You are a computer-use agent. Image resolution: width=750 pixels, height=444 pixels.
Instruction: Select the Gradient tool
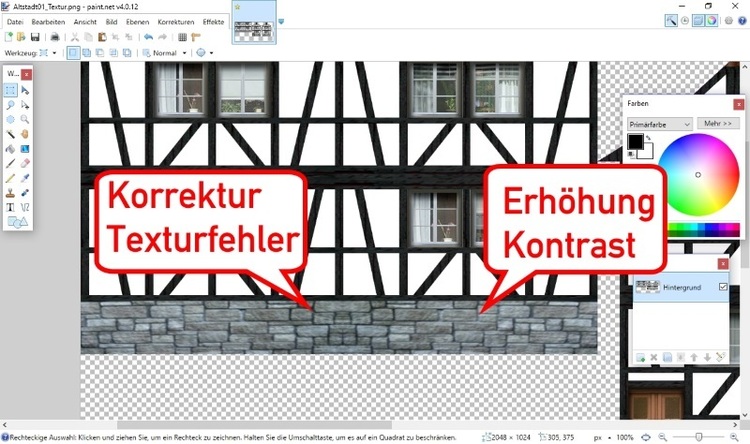25,149
